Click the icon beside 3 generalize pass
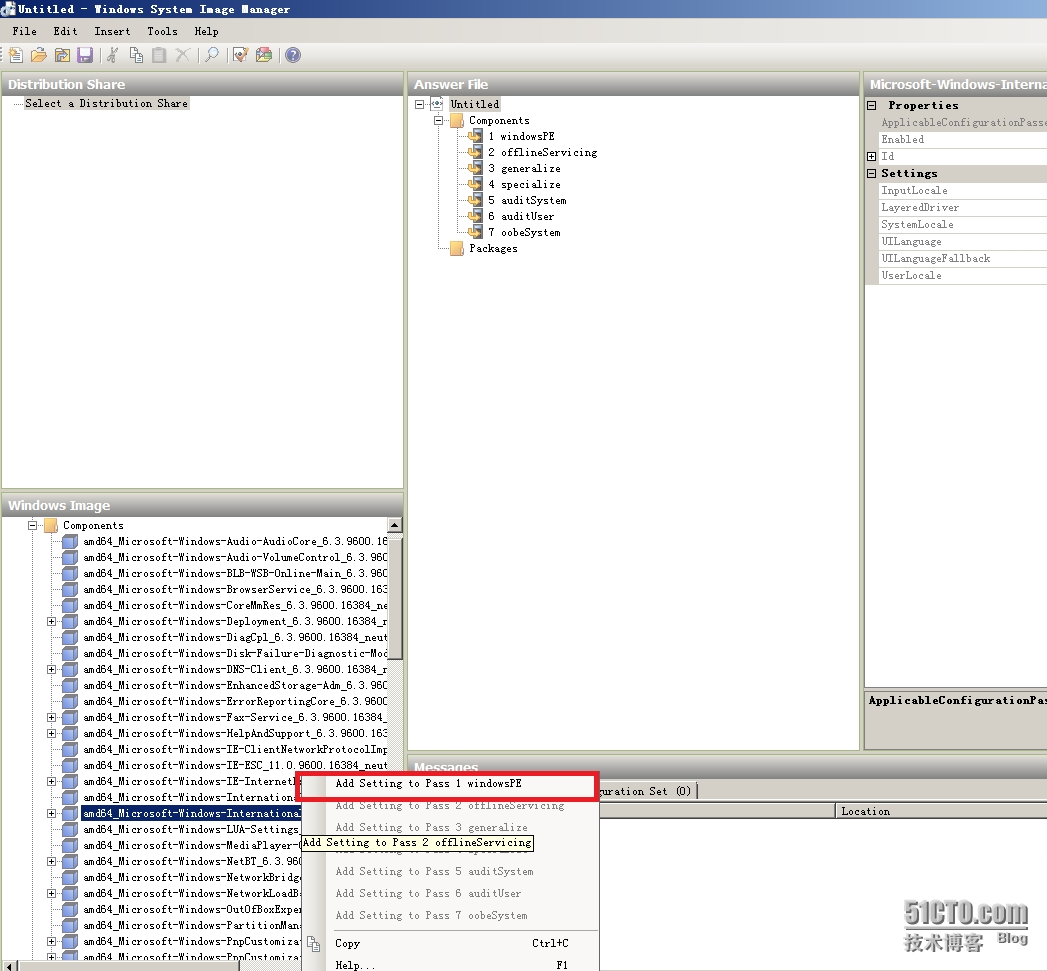1047x971 pixels. click(475, 168)
